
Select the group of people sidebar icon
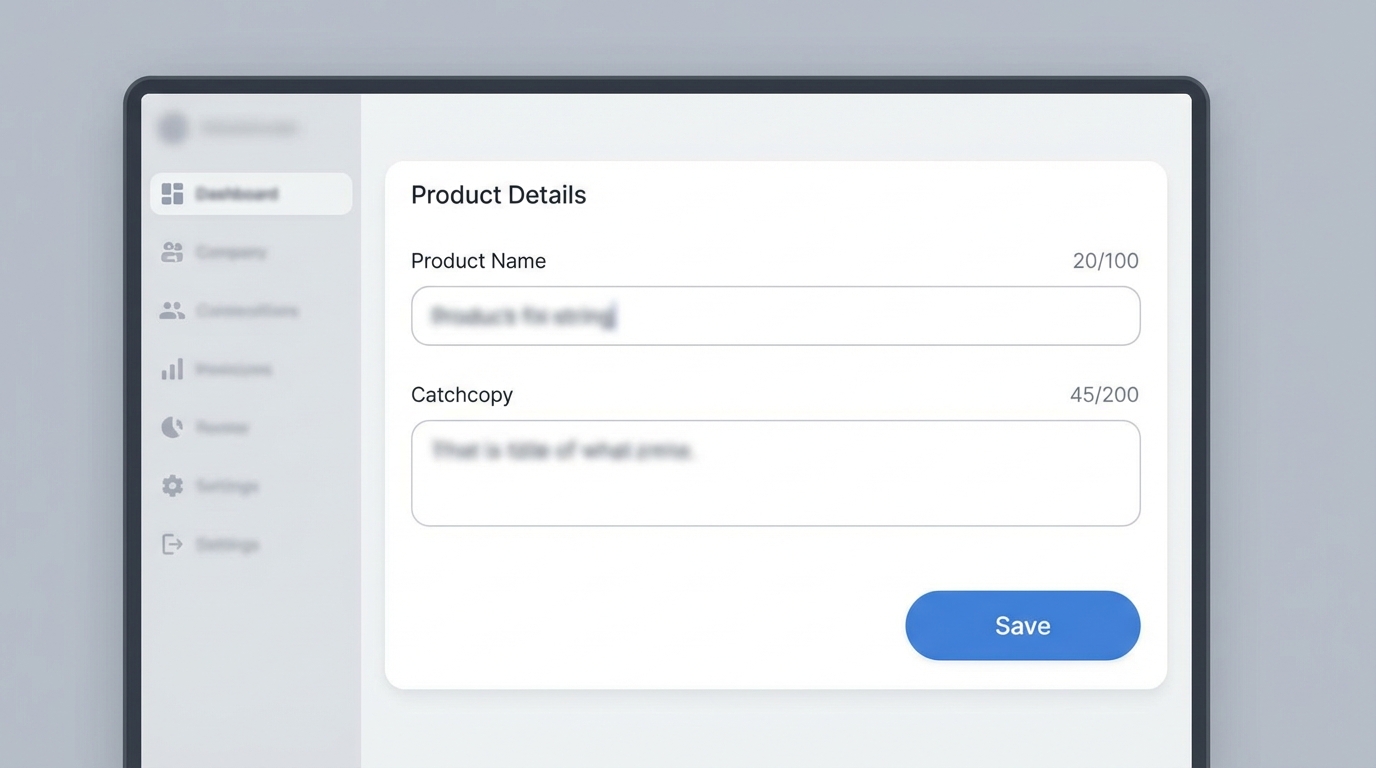click(x=172, y=311)
